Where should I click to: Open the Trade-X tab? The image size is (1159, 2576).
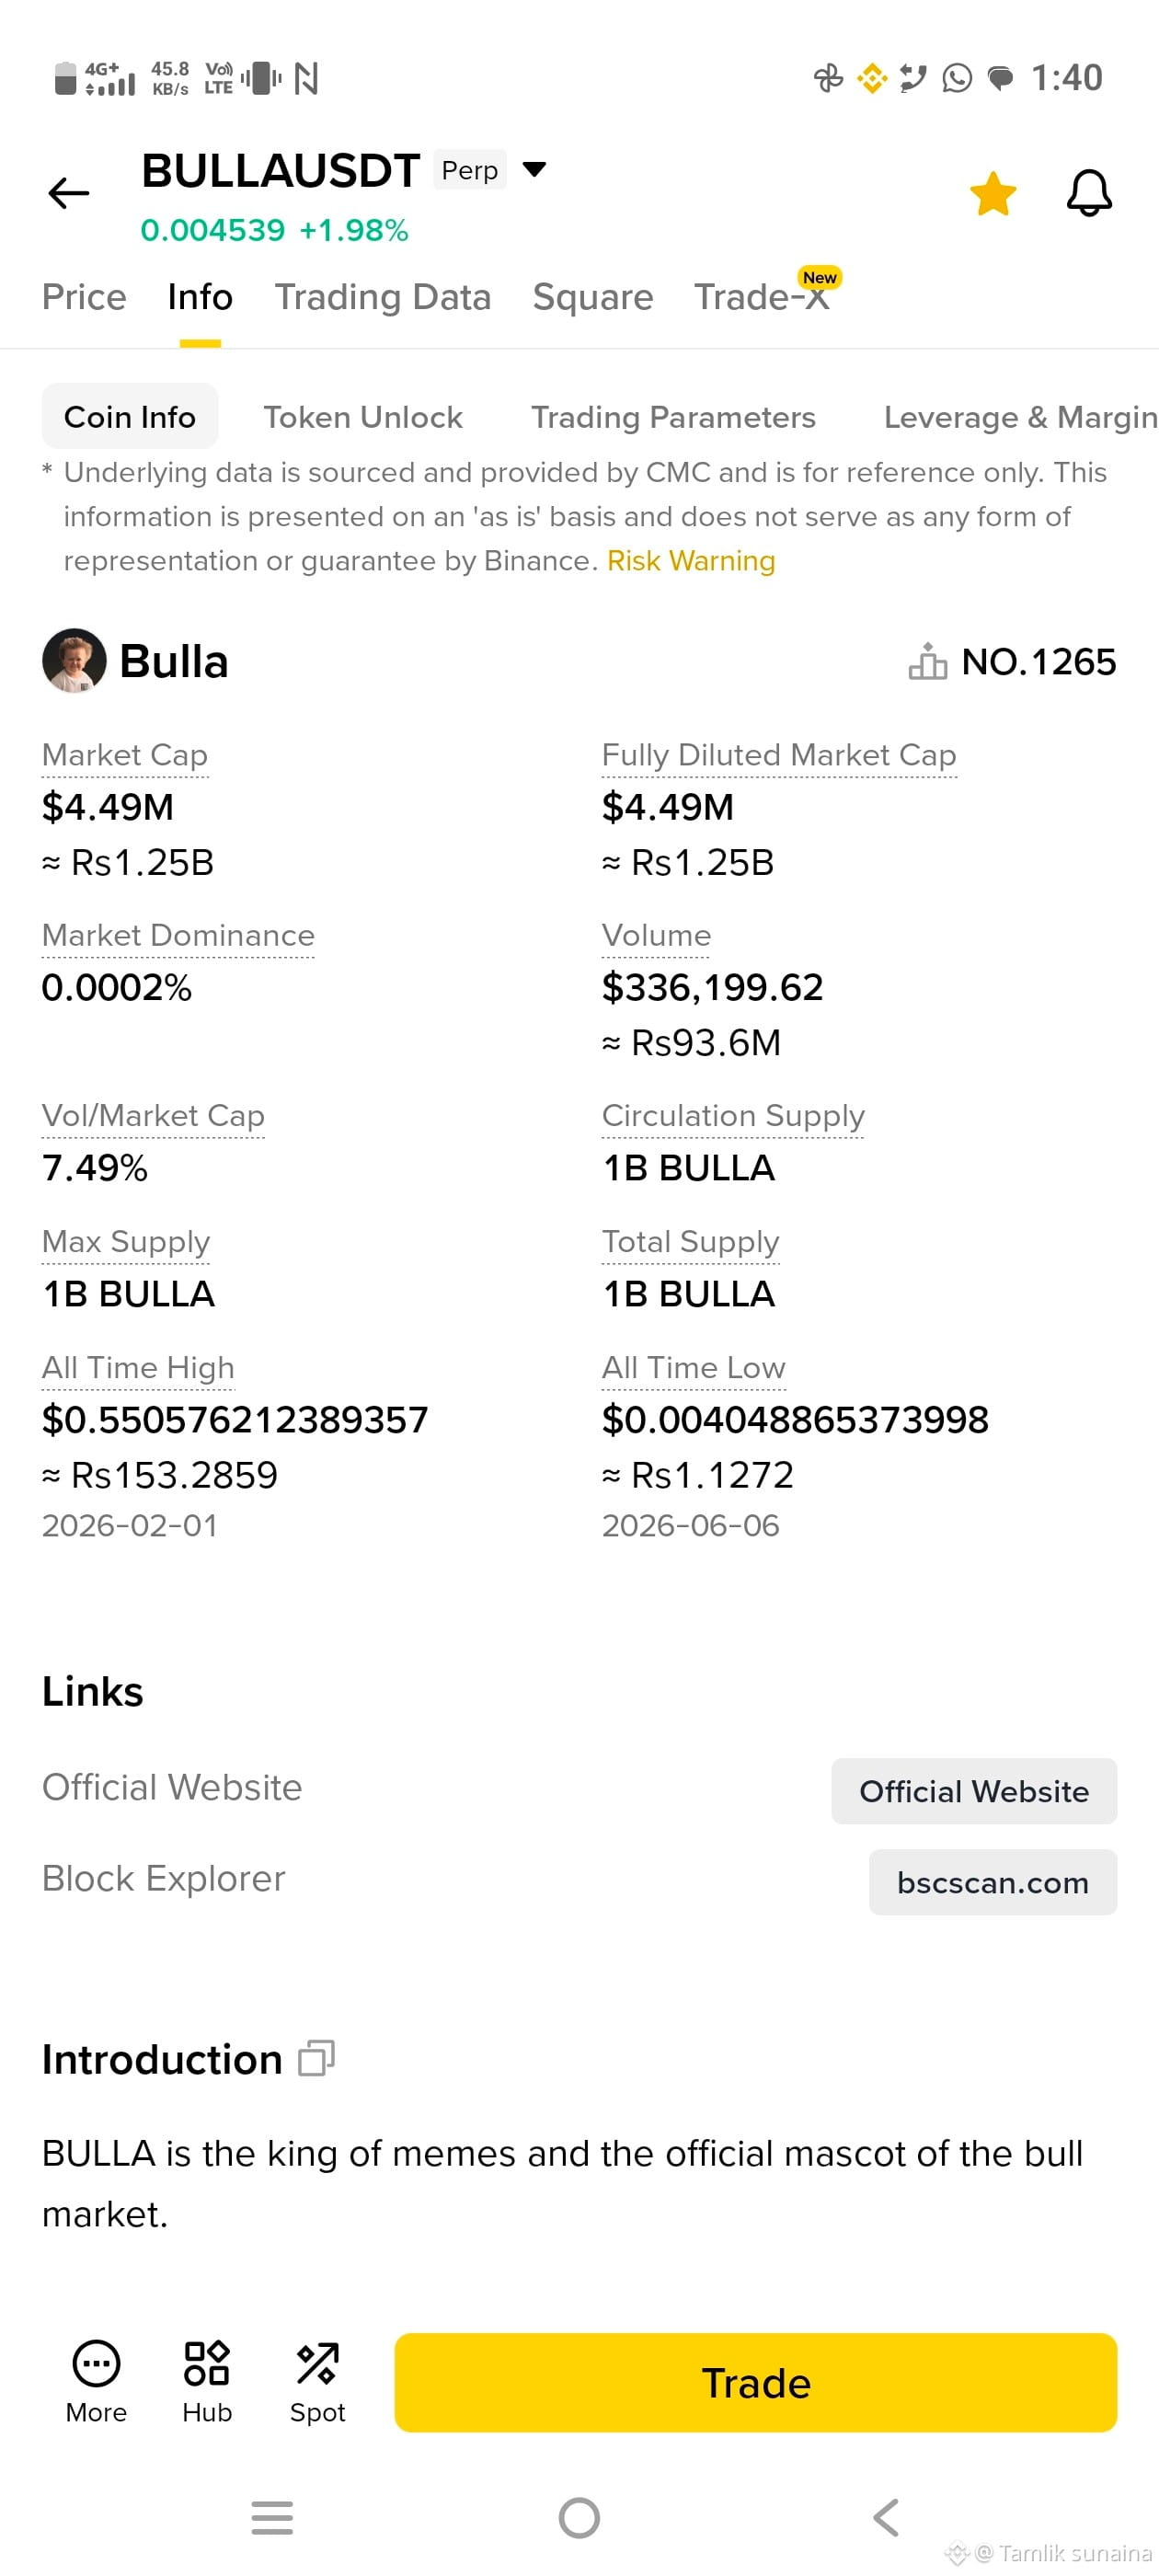coord(762,297)
